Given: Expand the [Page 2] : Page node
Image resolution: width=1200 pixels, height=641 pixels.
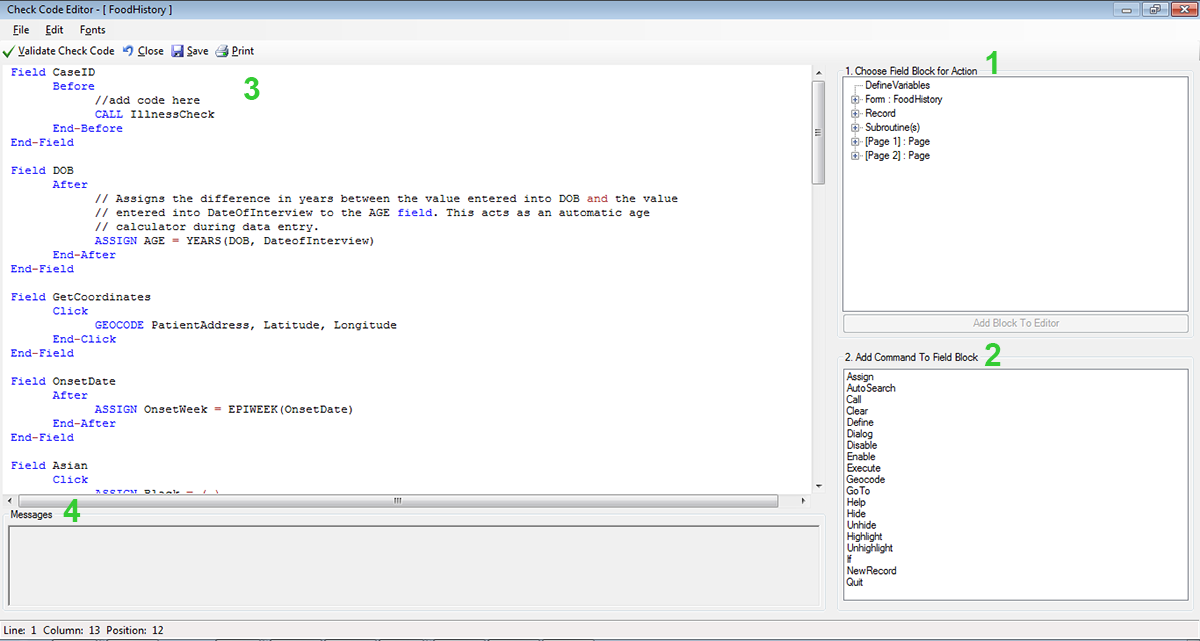Looking at the screenshot, I should point(855,156).
